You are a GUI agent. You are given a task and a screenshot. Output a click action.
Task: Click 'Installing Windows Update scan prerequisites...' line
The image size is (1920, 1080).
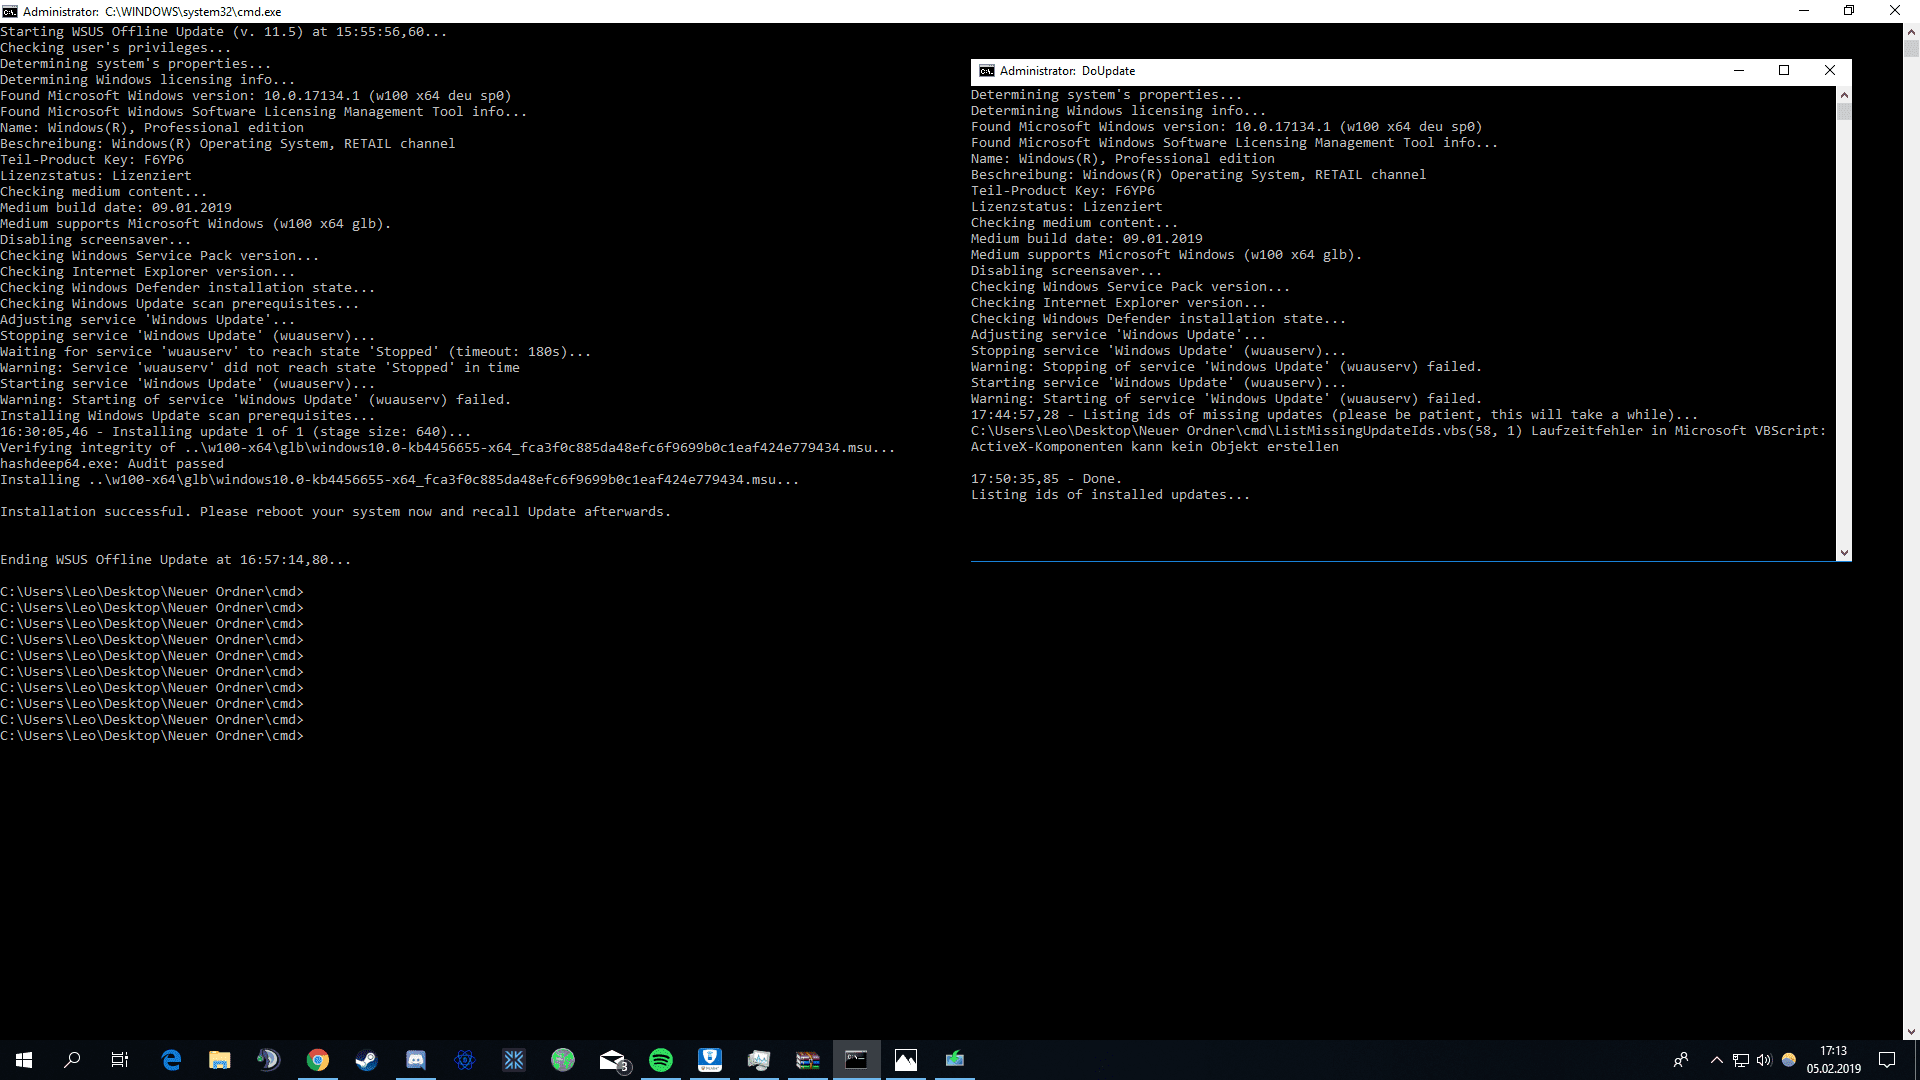tap(188, 416)
